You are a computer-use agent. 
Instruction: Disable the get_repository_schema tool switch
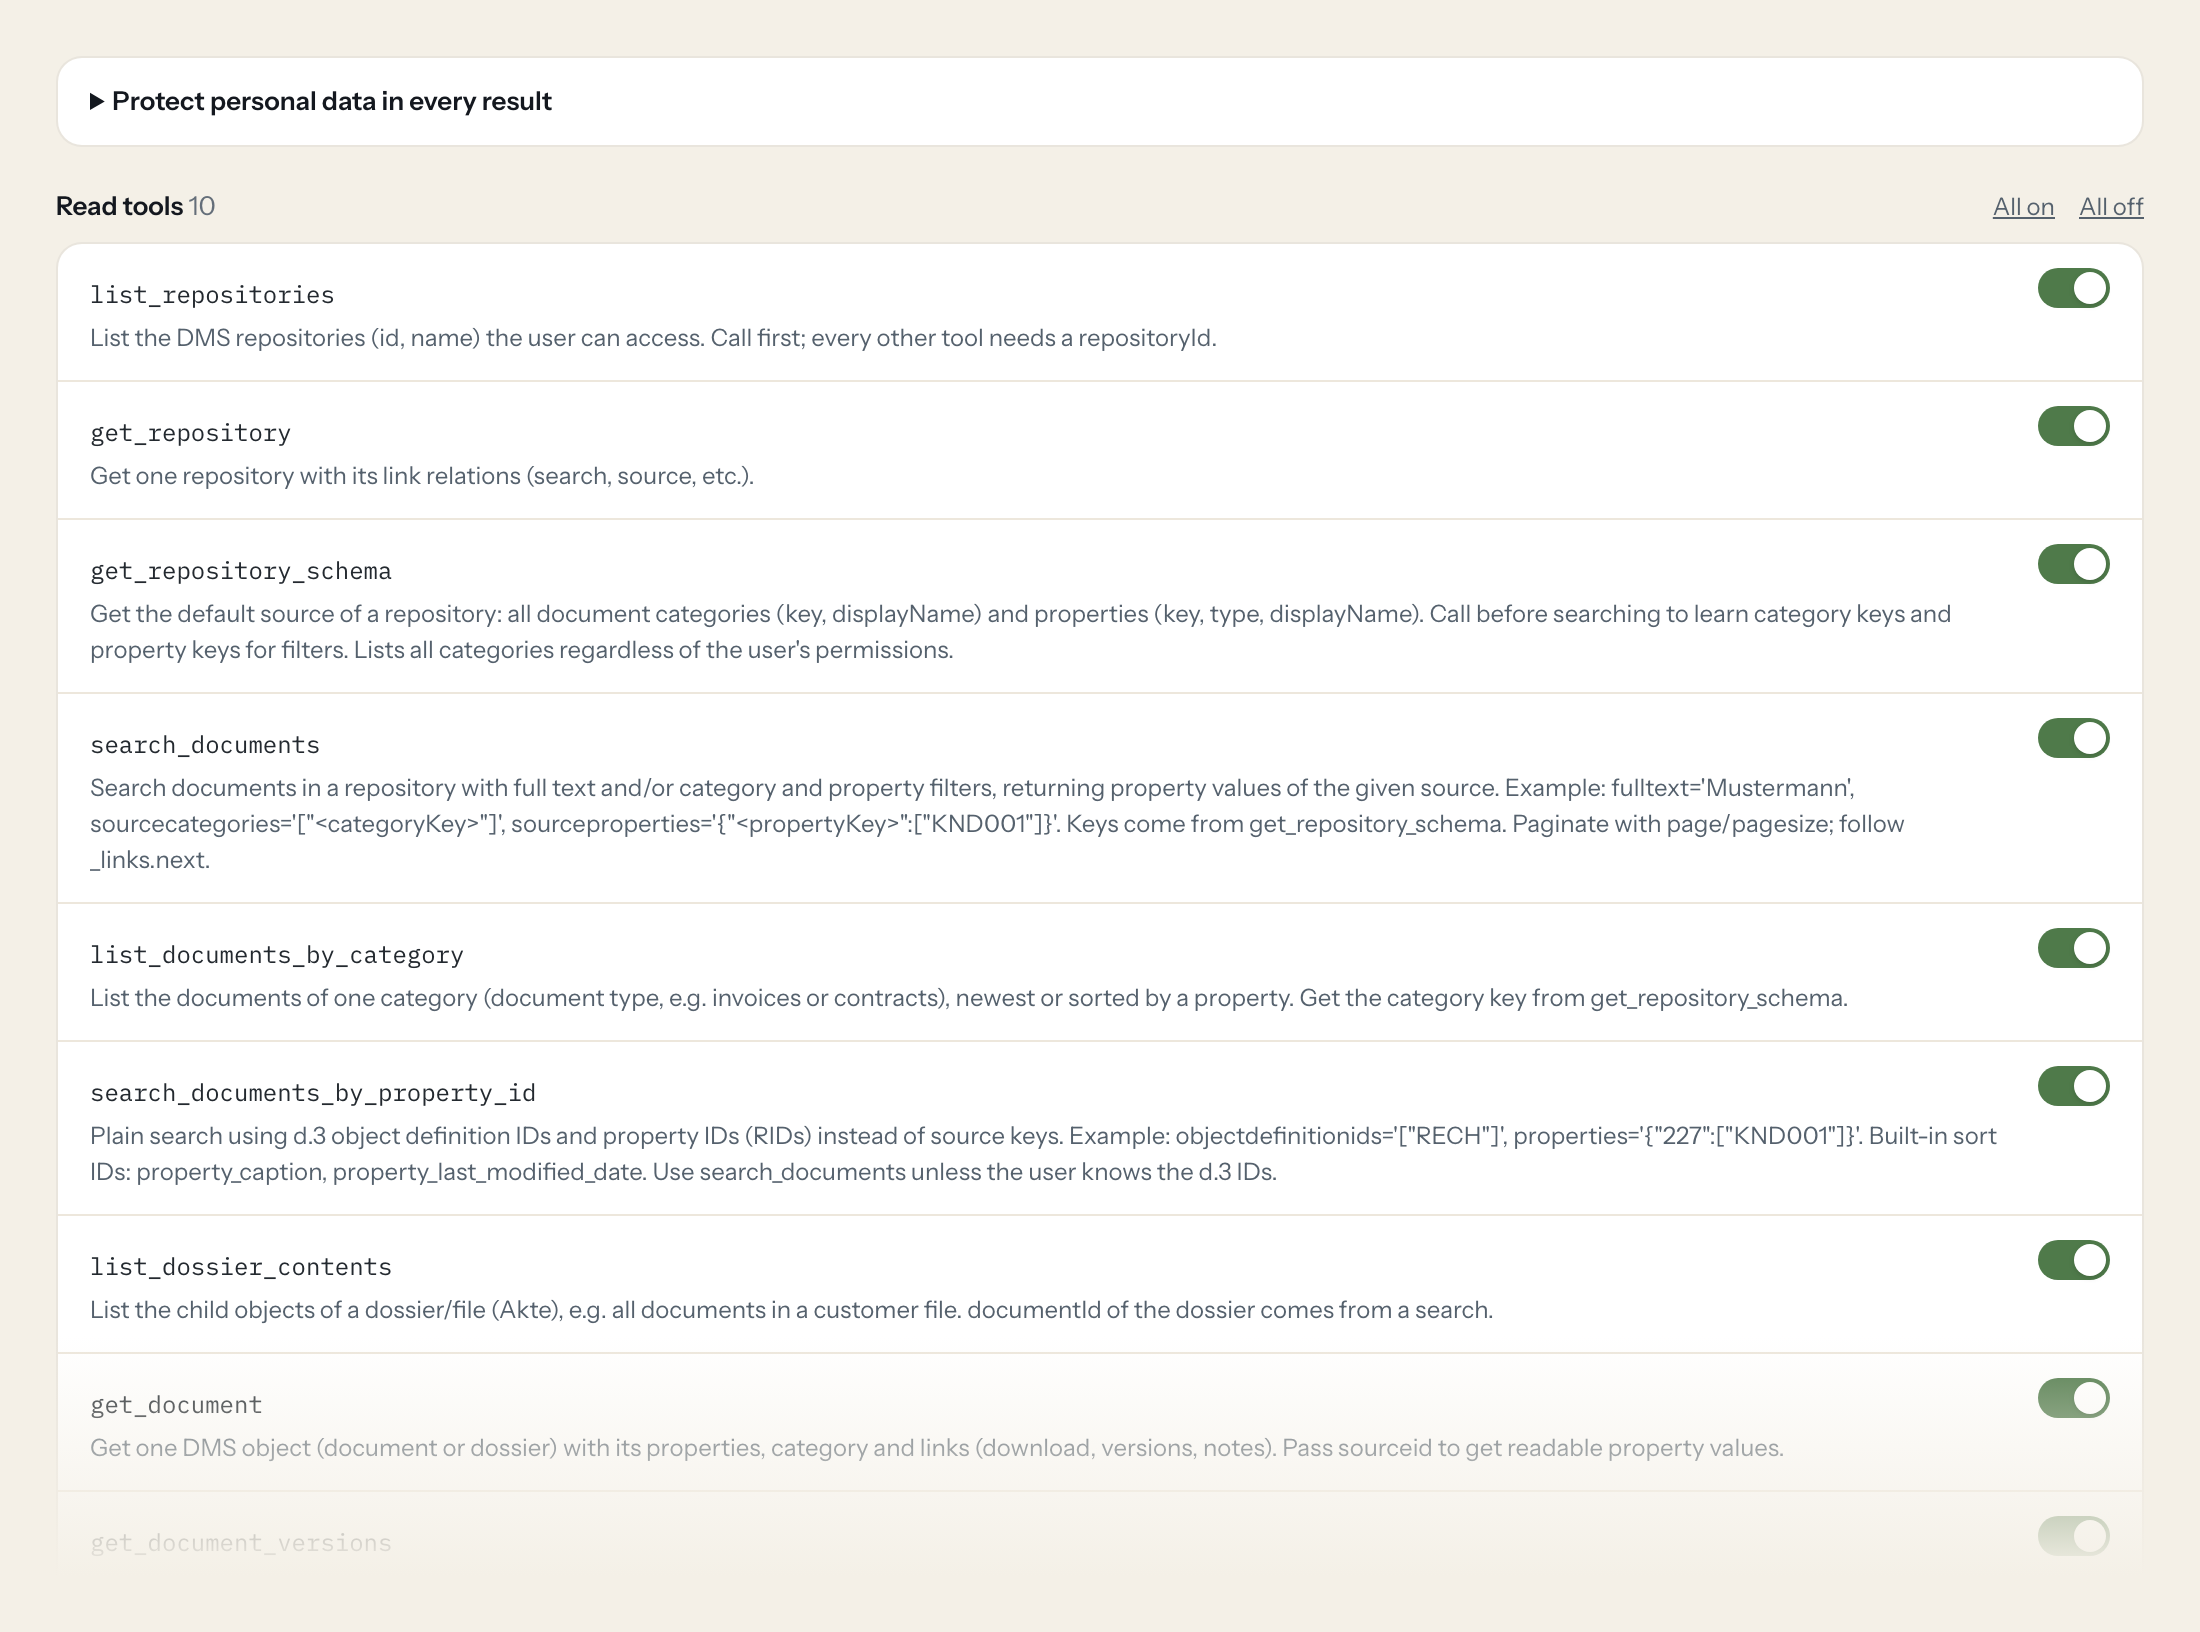(2073, 564)
